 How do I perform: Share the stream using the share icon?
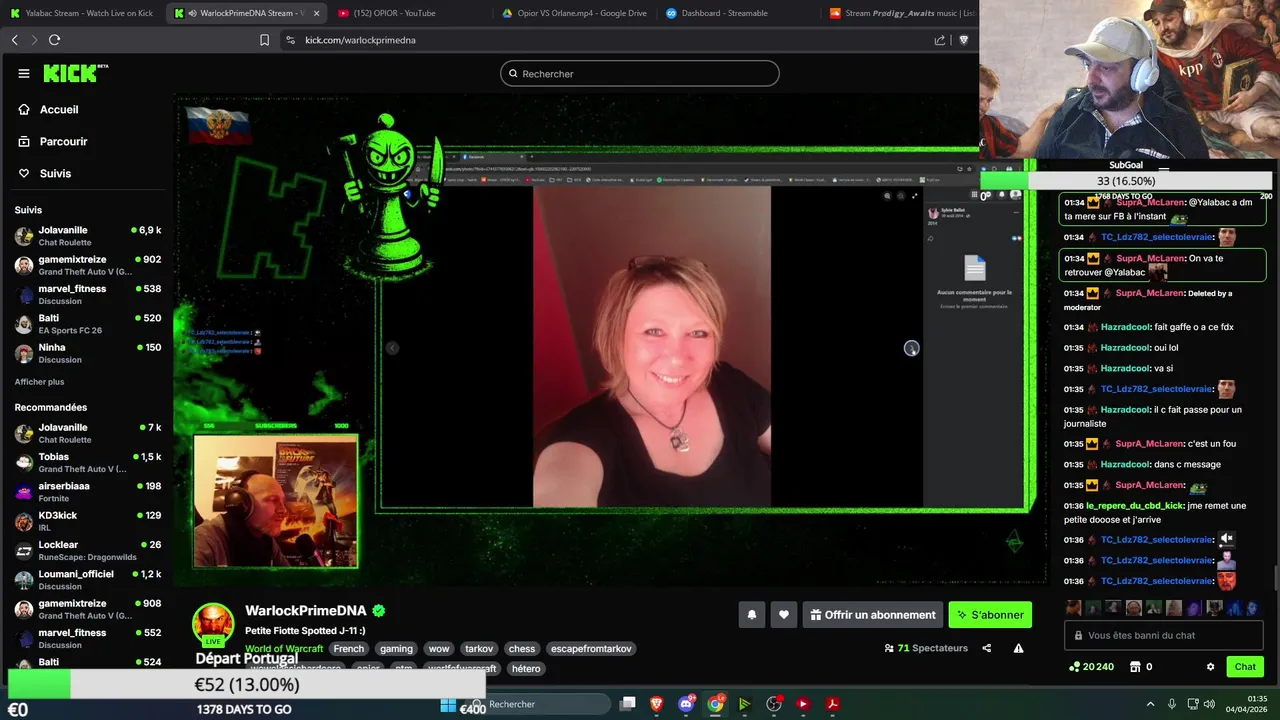(x=987, y=648)
